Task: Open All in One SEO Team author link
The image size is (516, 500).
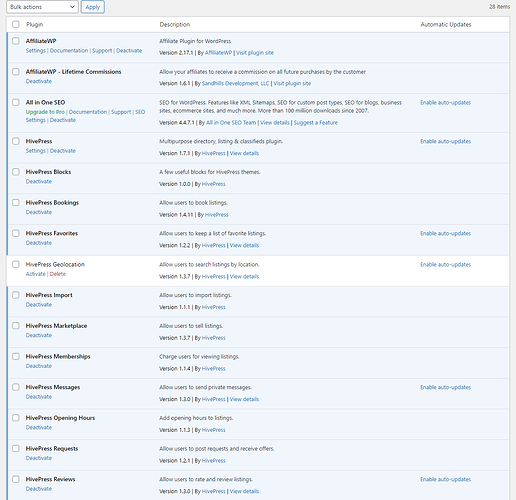Action: point(231,123)
